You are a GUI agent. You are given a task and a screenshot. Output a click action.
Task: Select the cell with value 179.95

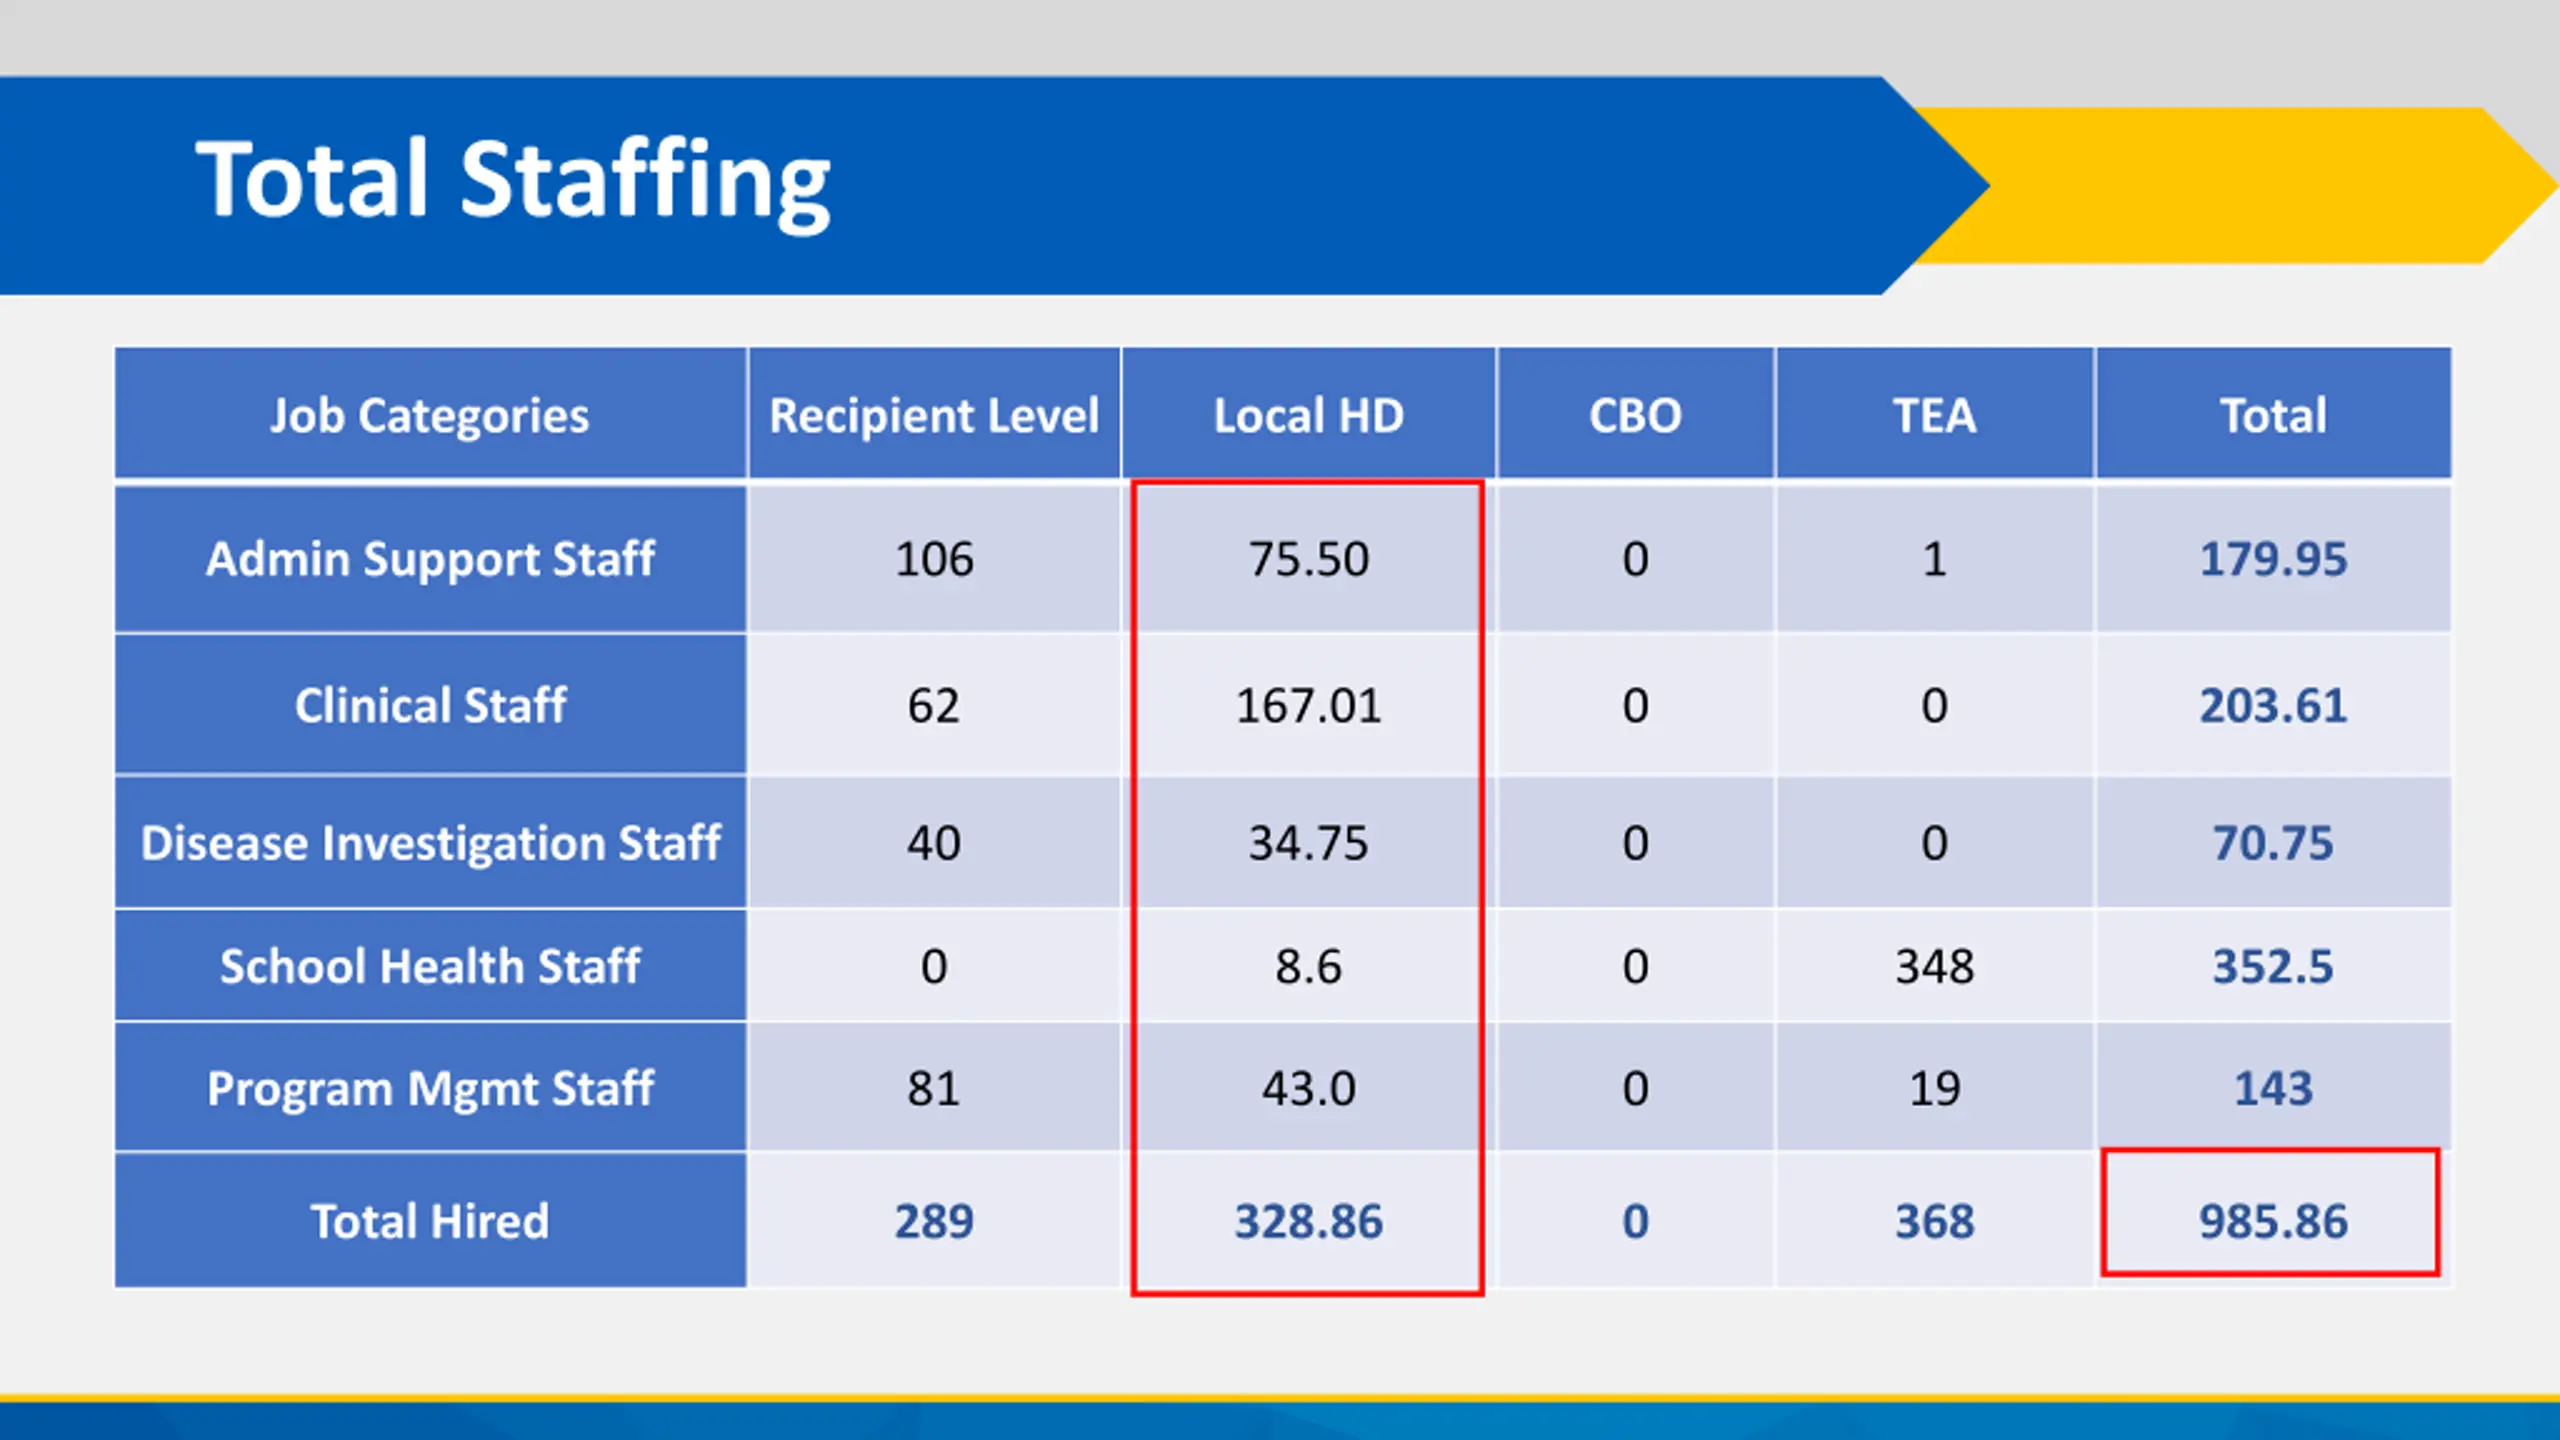2273,558
